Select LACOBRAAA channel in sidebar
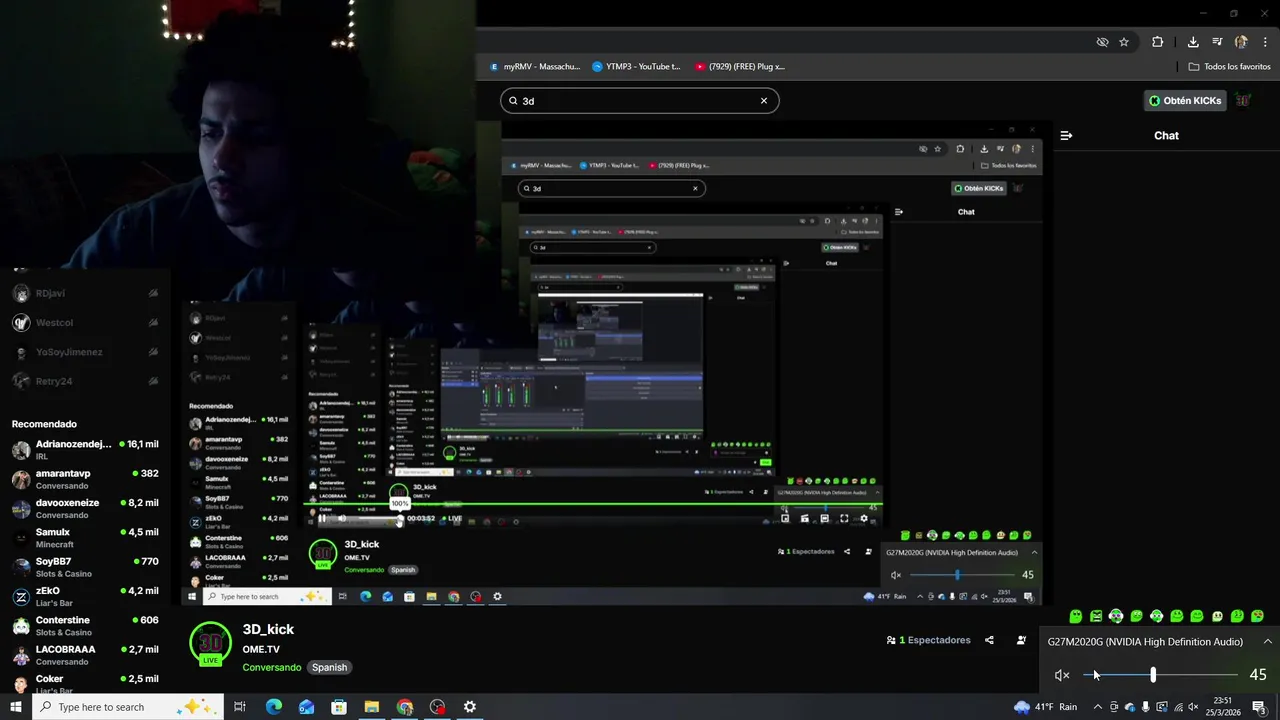Screen dimensions: 1280x720 coord(85,654)
